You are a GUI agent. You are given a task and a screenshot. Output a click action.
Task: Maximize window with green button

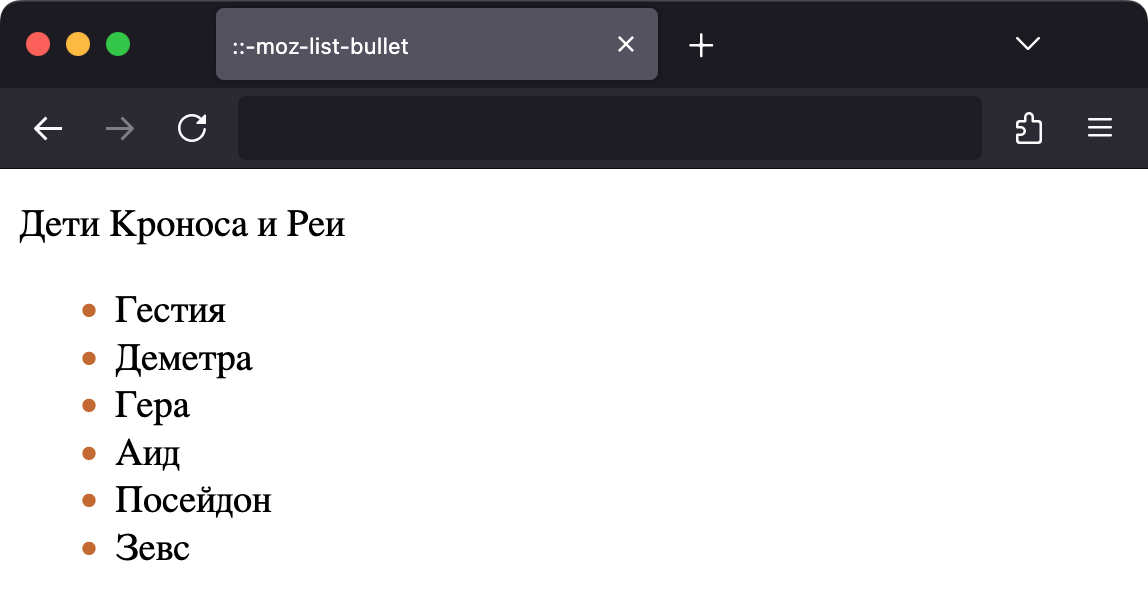[118, 45]
